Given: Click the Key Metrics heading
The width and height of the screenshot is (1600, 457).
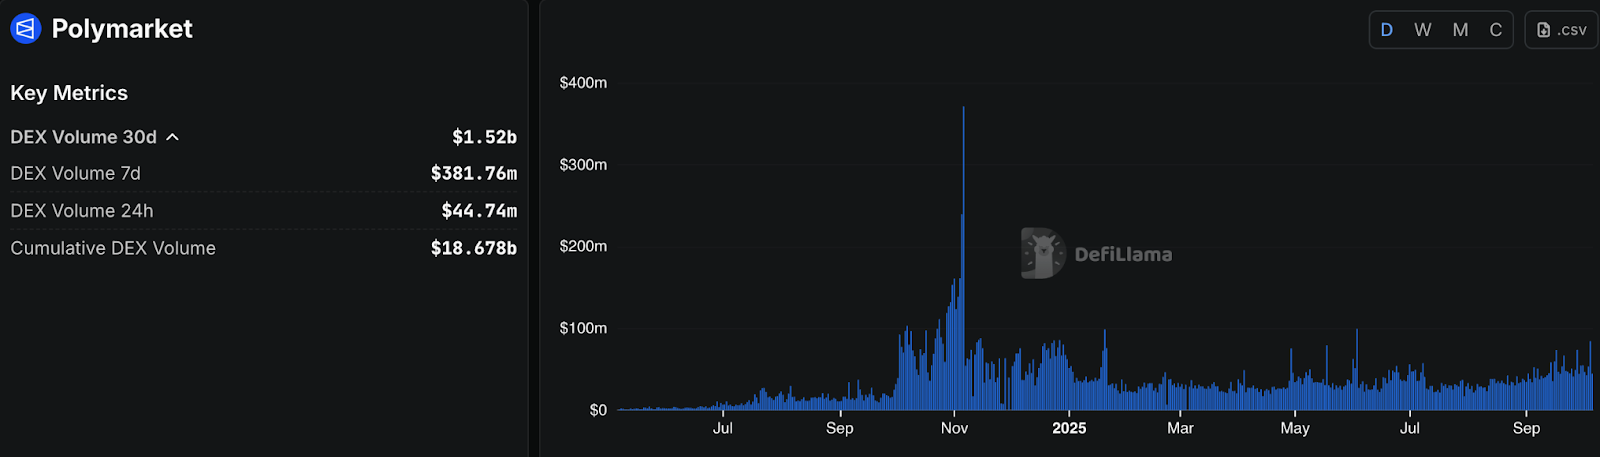Looking at the screenshot, I should click(69, 93).
